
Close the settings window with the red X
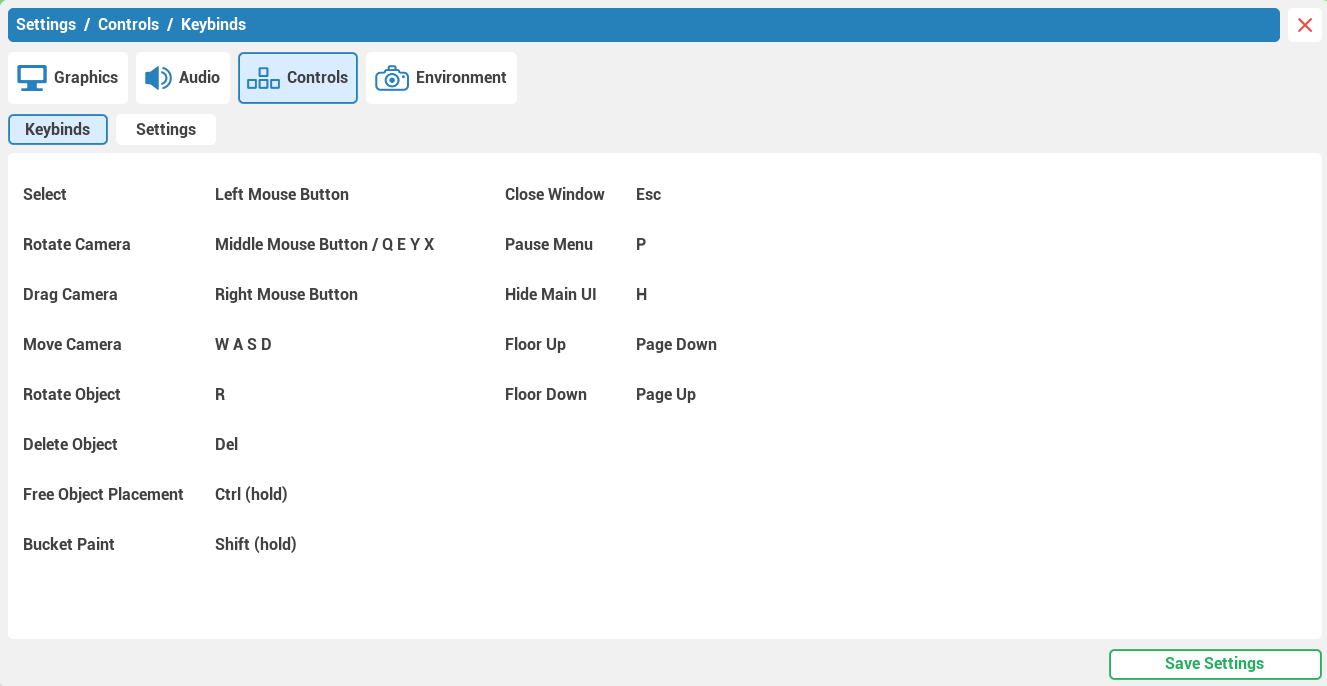(1305, 25)
